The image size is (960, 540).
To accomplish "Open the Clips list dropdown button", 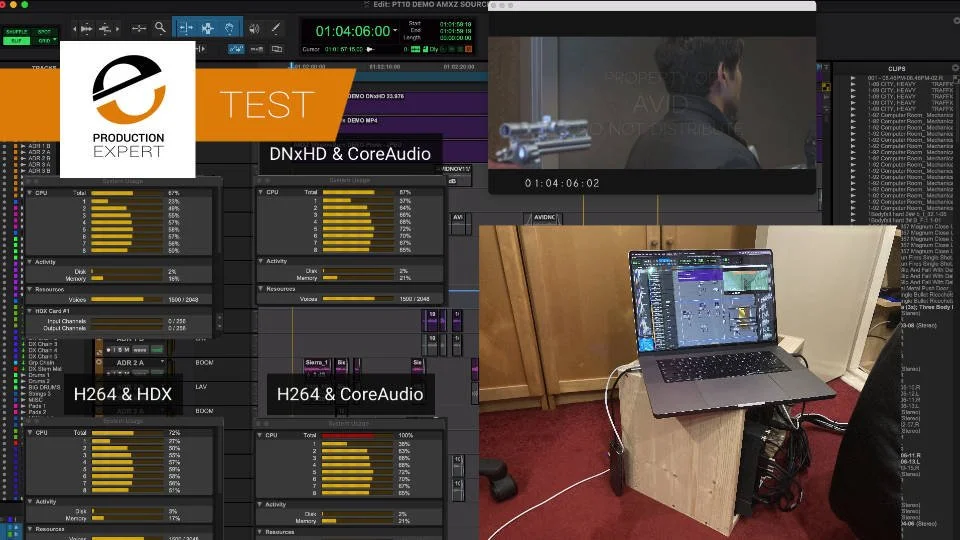I will [x=954, y=68].
